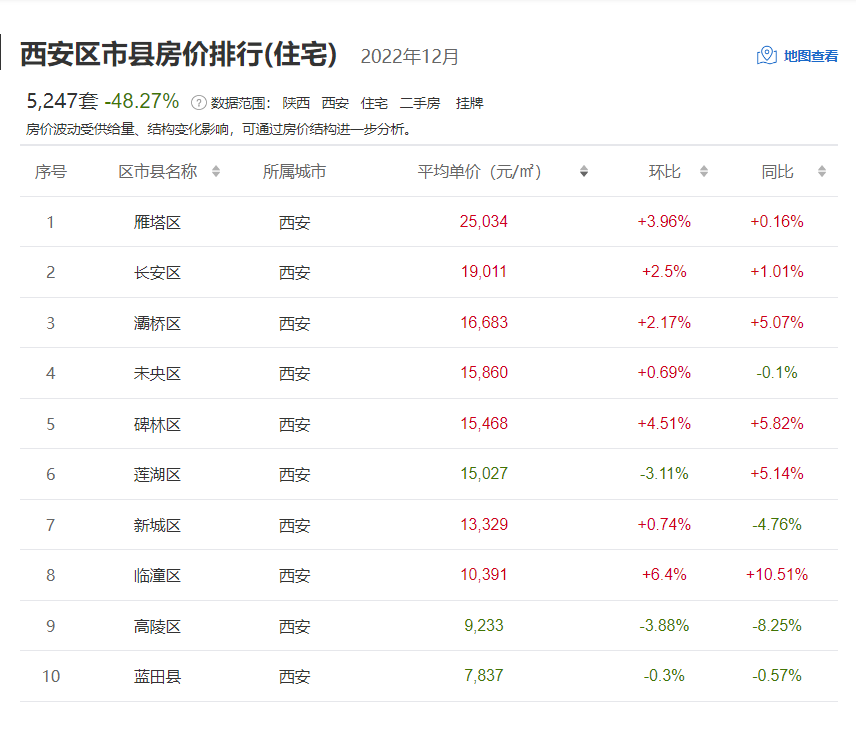Open the map view icon
Image resolution: width=856 pixels, height=734 pixels.
point(766,56)
